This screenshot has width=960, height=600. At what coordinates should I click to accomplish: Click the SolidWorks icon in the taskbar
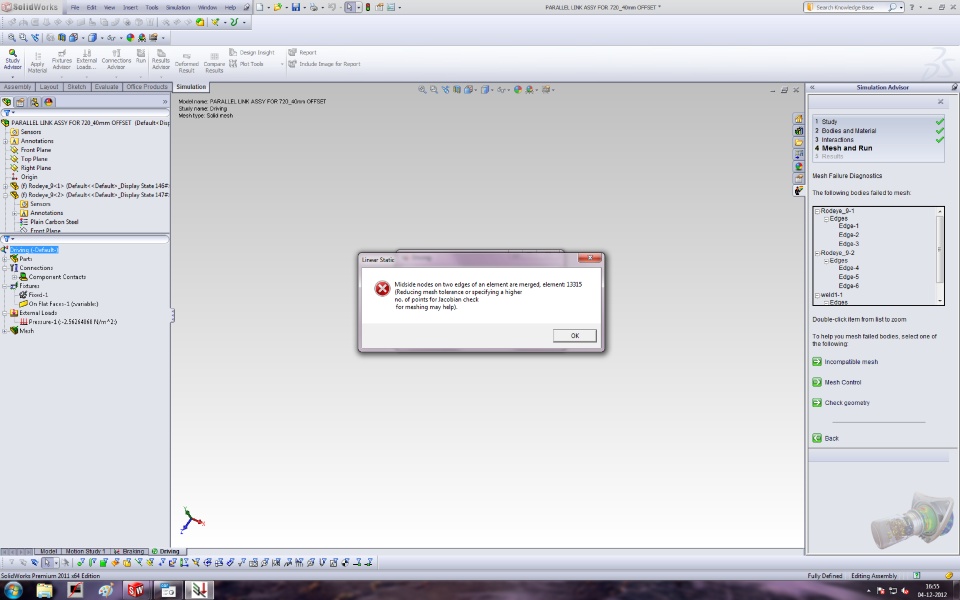[136, 590]
